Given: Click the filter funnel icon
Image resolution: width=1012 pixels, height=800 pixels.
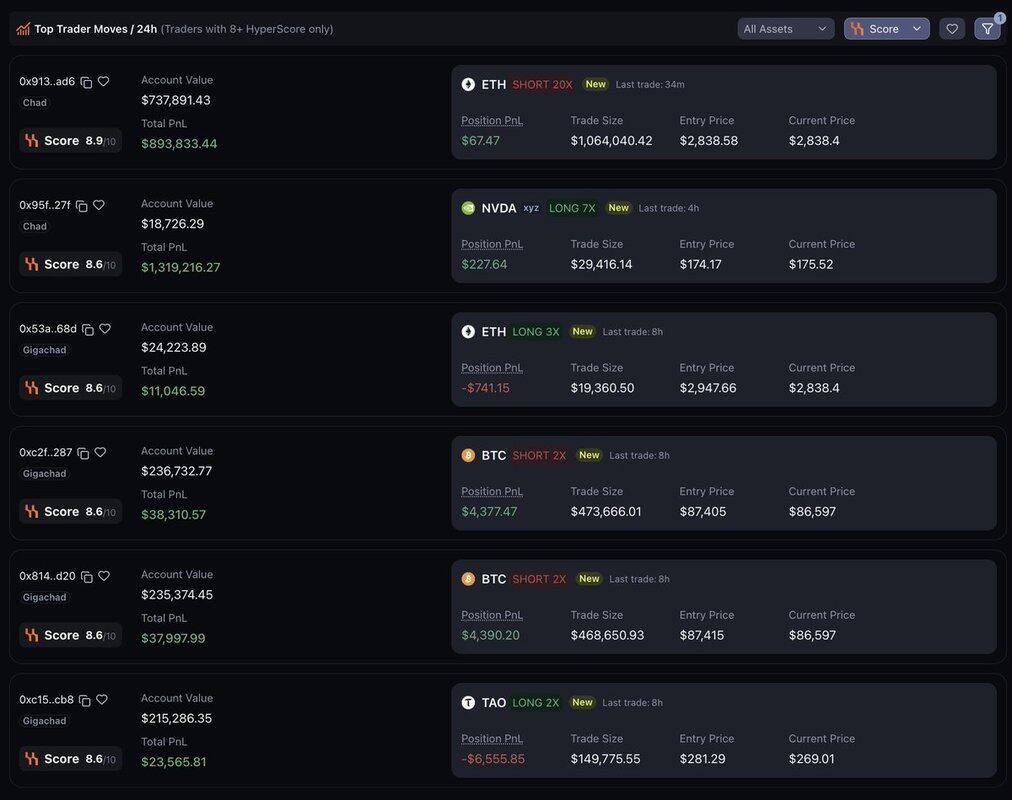Looking at the screenshot, I should (x=987, y=29).
